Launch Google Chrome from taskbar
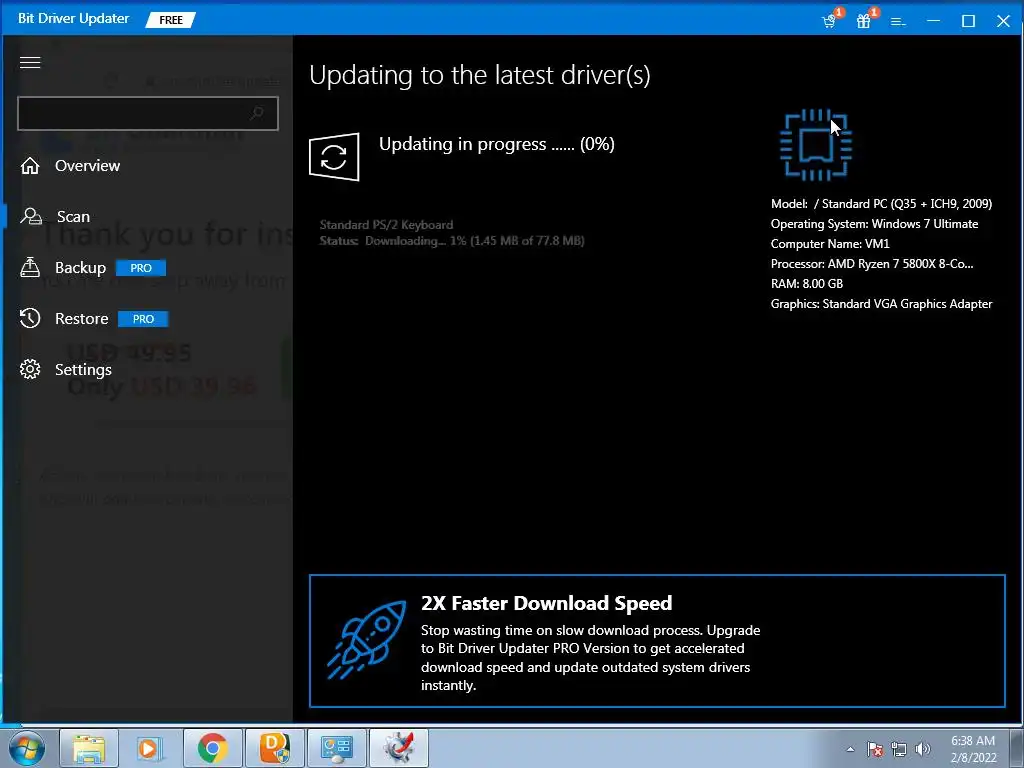 [x=212, y=748]
